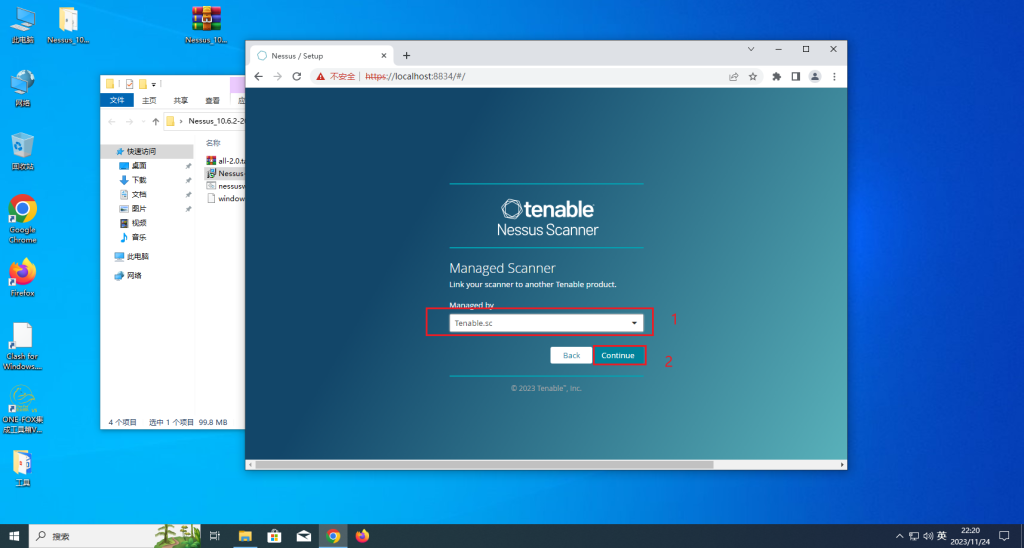
Task: Click the share page icon in address bar
Action: [x=734, y=76]
